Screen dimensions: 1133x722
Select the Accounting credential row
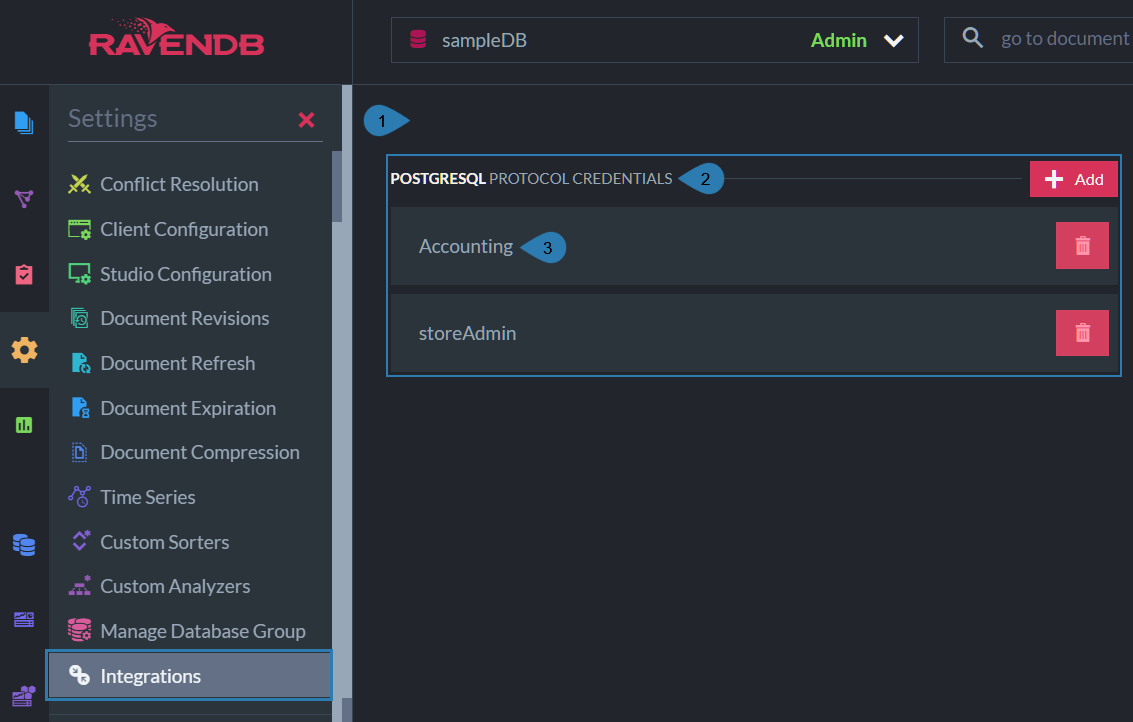pos(754,246)
